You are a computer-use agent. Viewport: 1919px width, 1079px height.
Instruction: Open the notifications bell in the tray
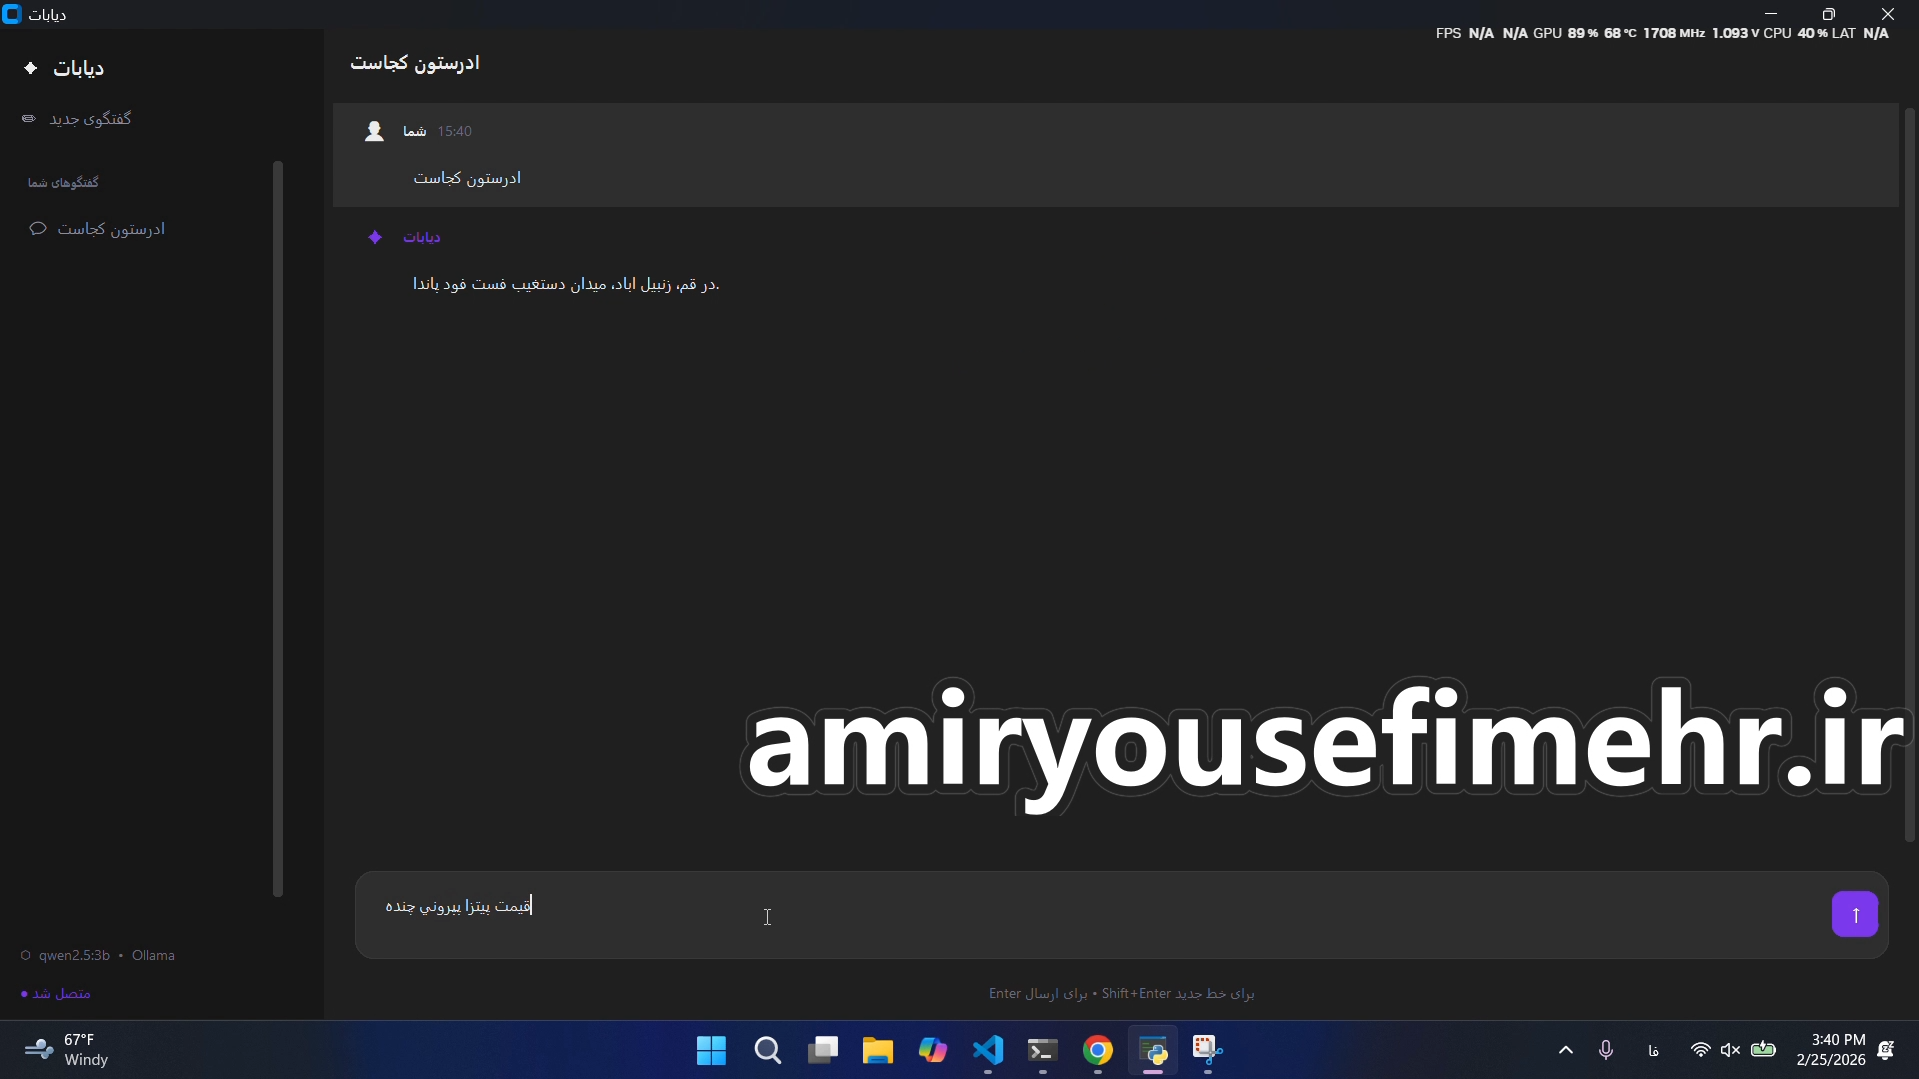[1886, 1050]
